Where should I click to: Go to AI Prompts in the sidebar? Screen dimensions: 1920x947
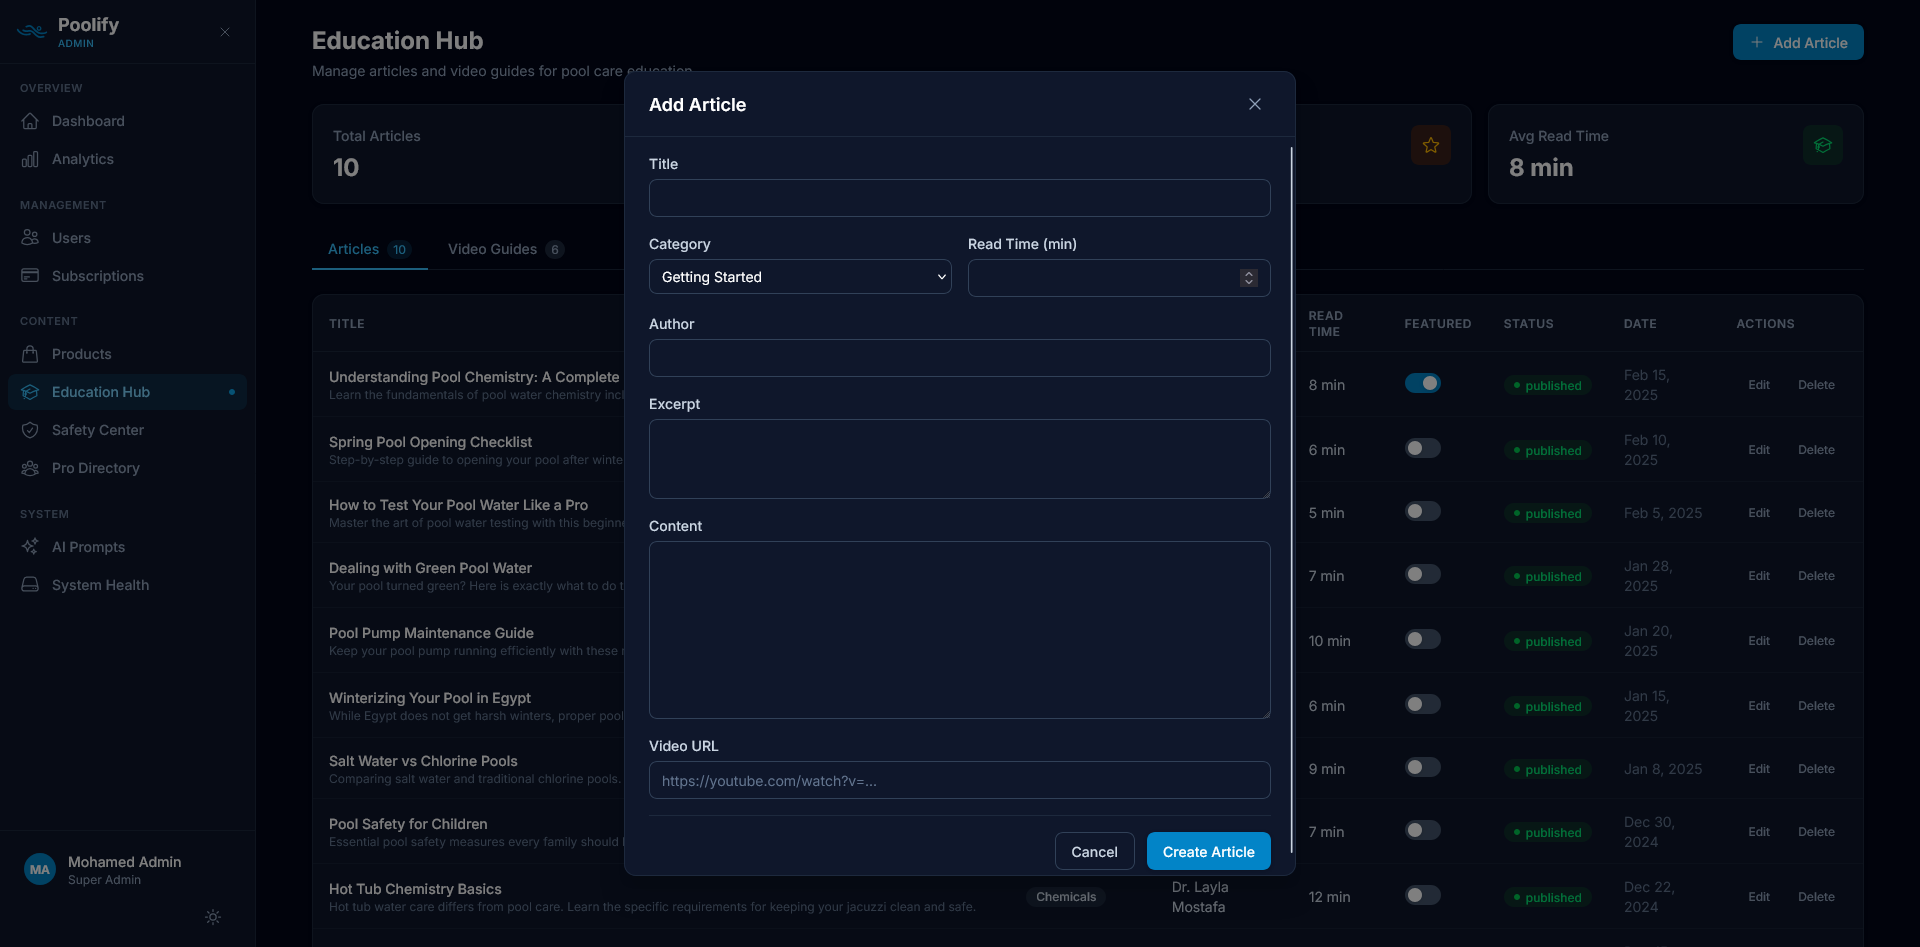pos(127,547)
